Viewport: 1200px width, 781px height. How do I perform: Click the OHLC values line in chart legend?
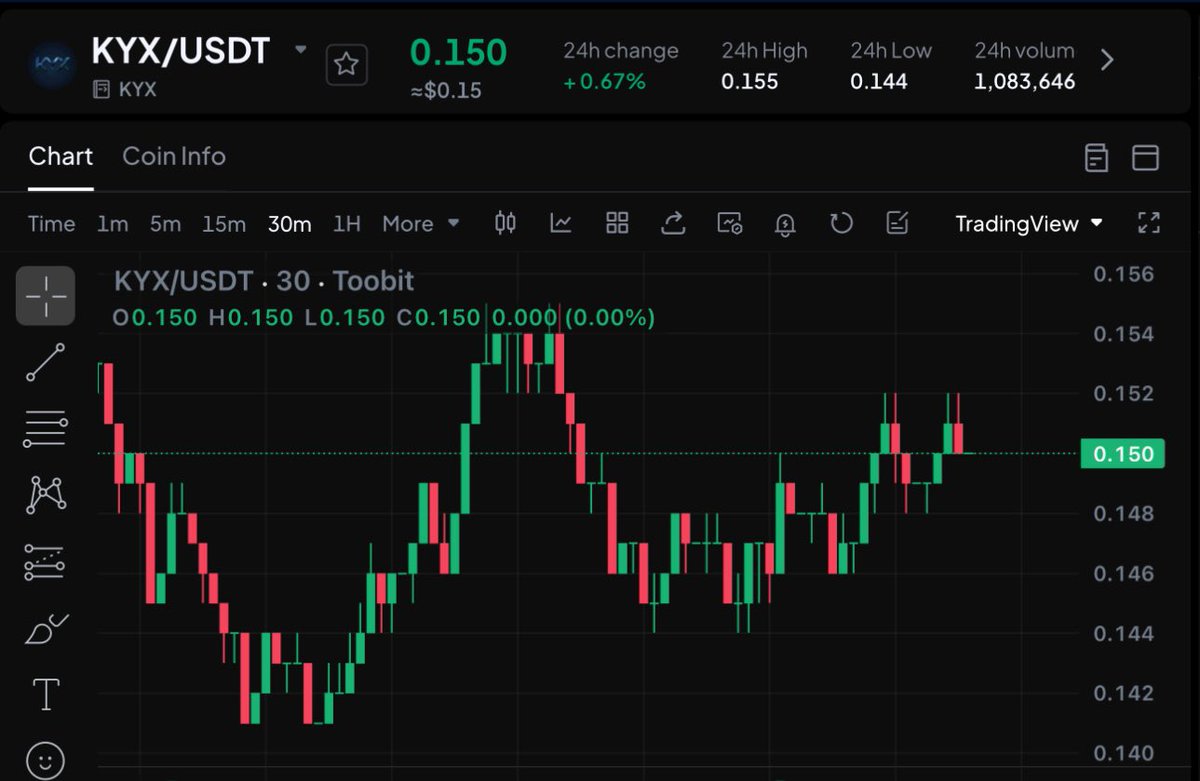tap(384, 318)
